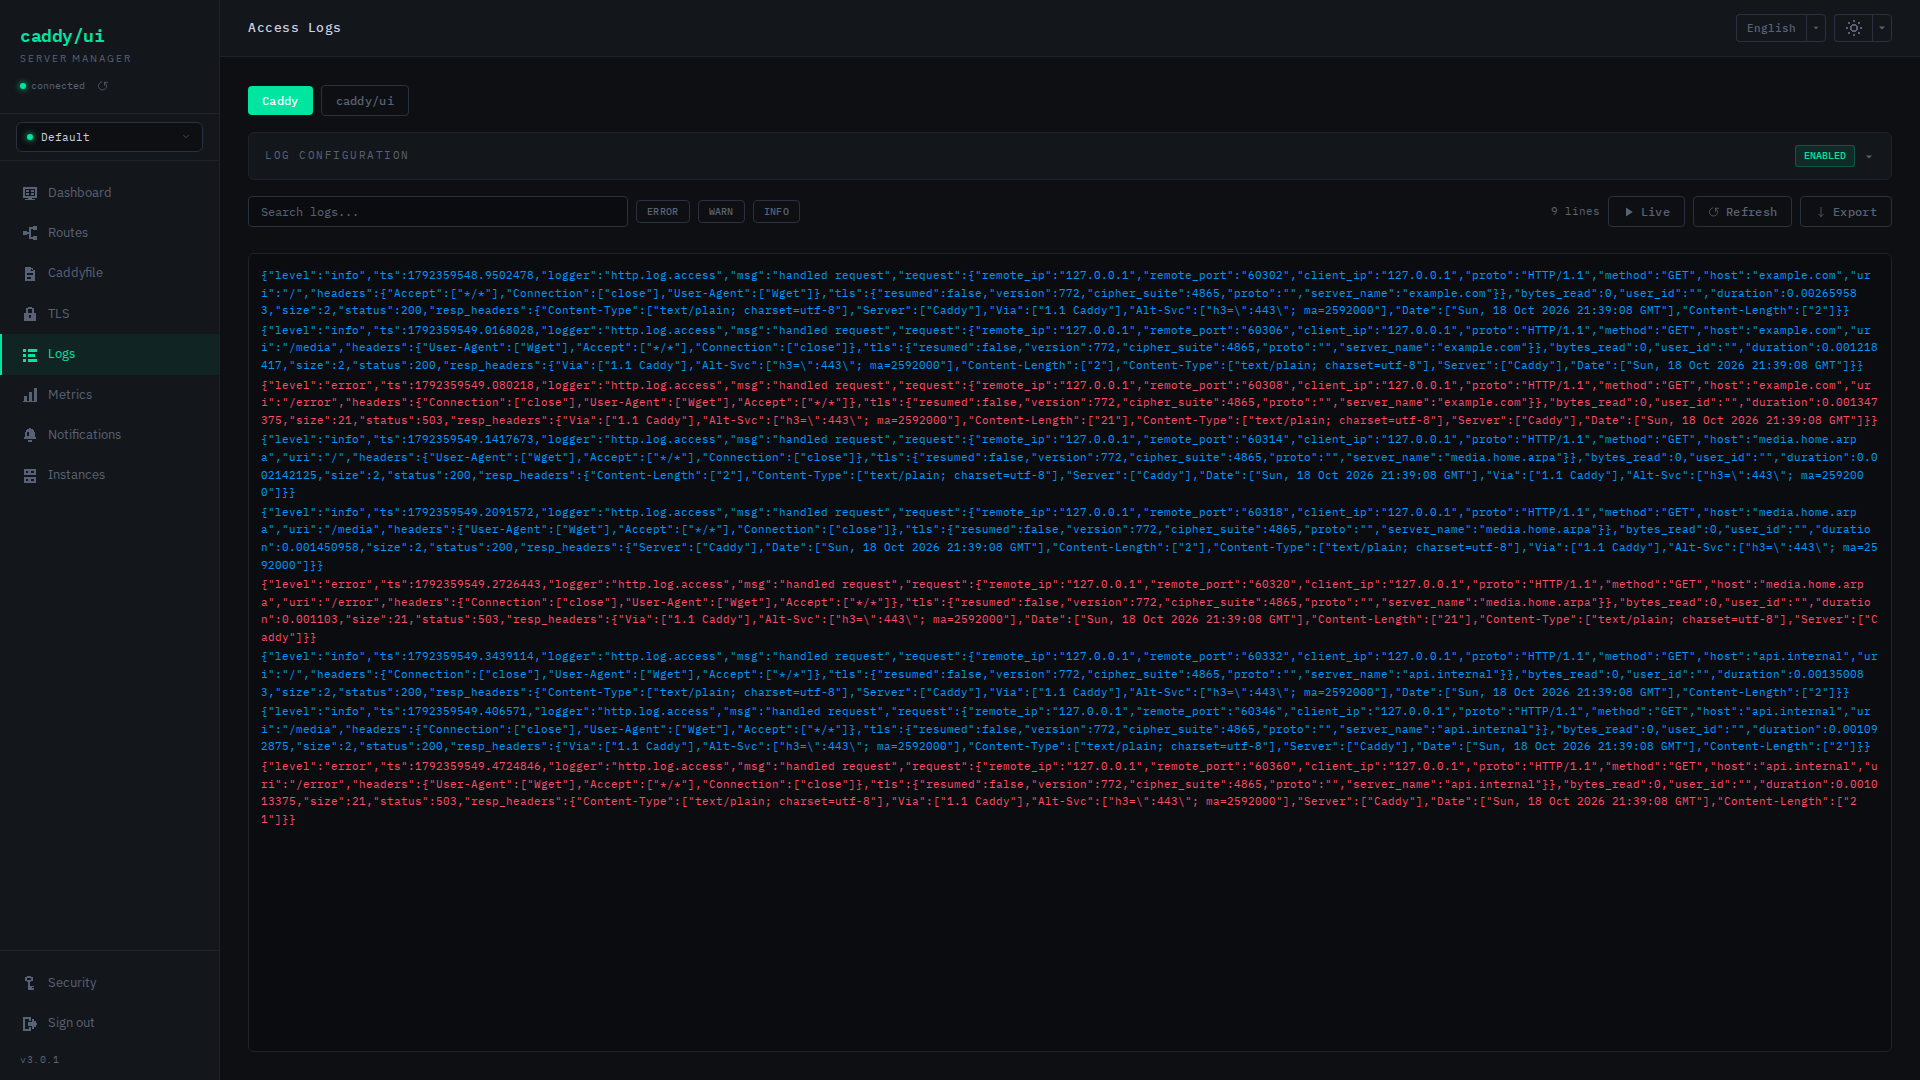Open the Routes page

pyautogui.click(x=109, y=233)
